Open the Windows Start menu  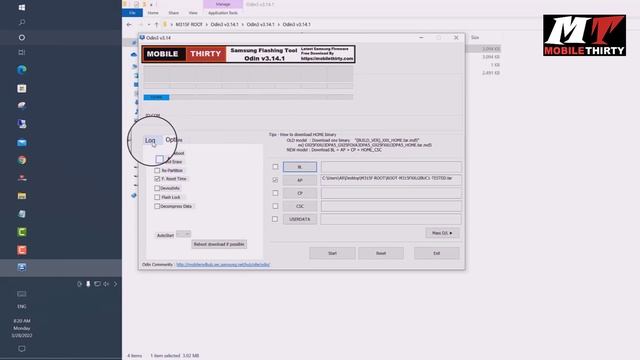pos(22,7)
